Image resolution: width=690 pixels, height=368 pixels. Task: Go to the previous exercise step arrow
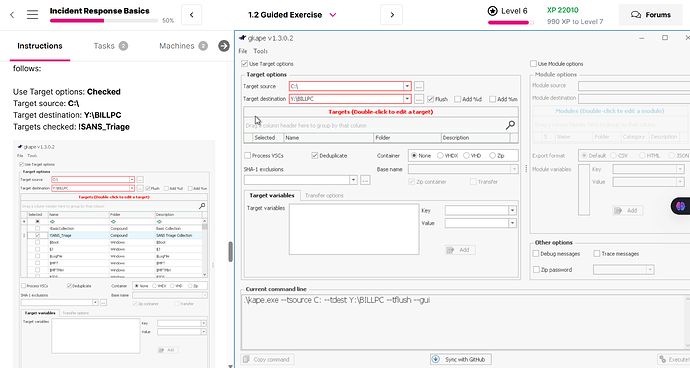coord(191,15)
